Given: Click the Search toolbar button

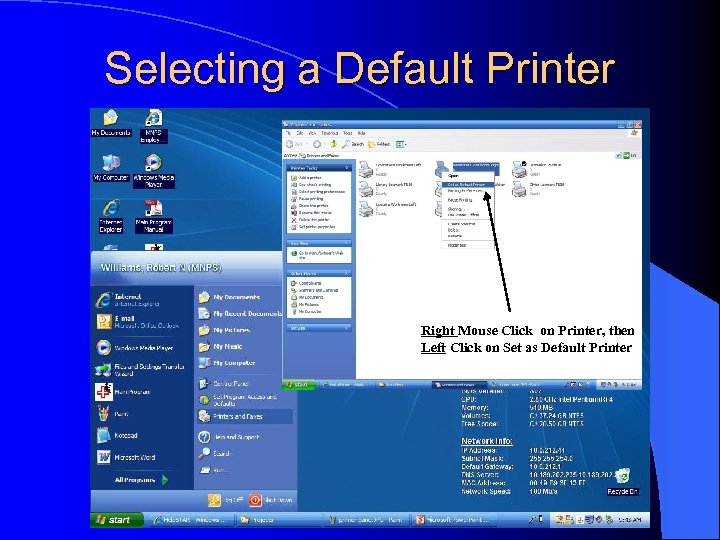Looking at the screenshot, I should click(x=353, y=144).
